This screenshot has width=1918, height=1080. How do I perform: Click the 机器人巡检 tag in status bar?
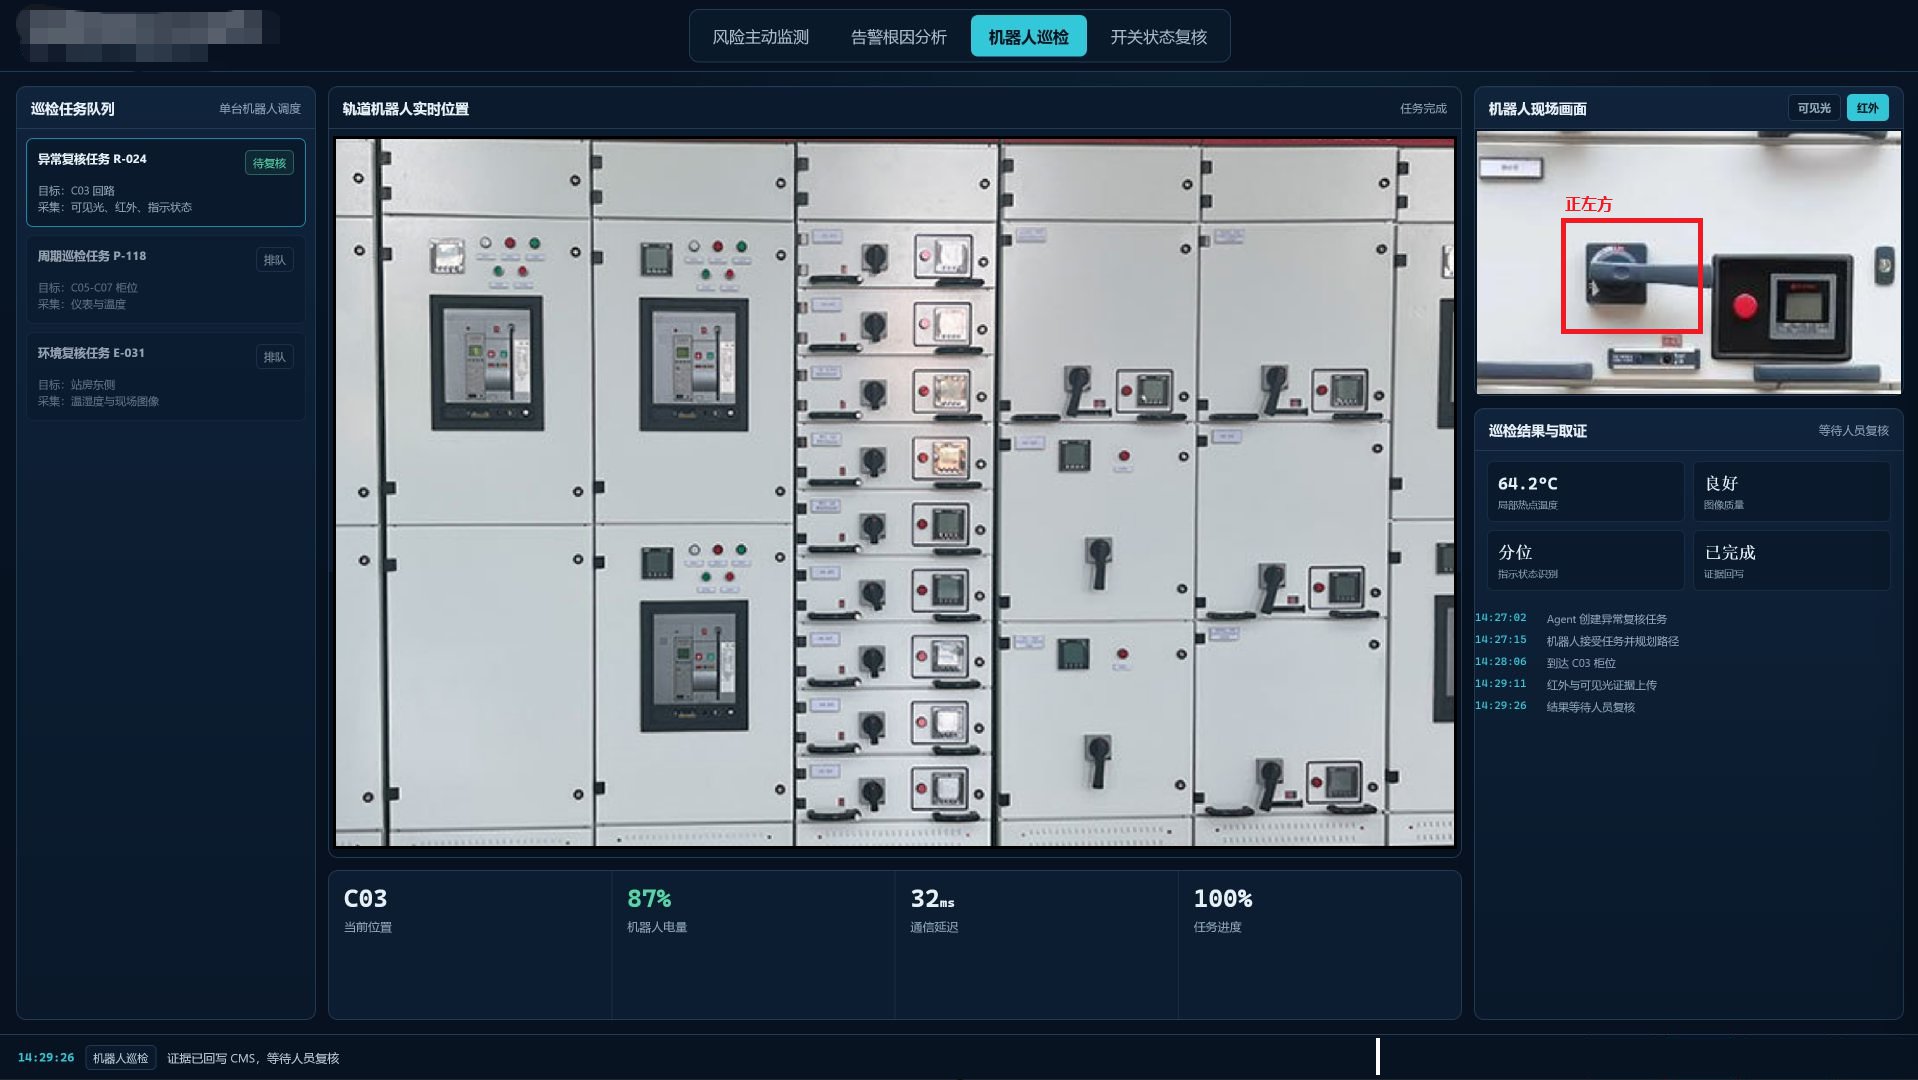coord(120,1058)
